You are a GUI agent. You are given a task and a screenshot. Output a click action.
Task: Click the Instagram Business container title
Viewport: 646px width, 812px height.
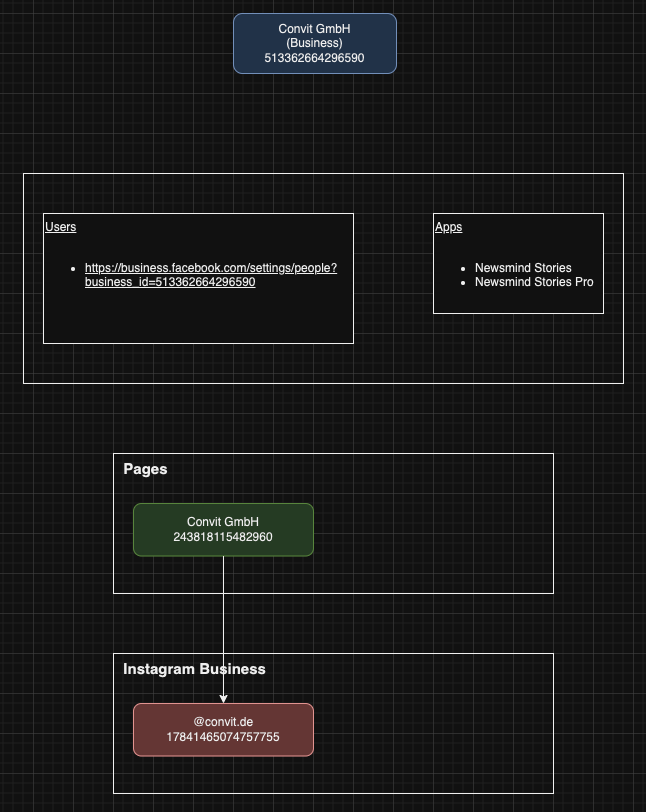click(194, 669)
